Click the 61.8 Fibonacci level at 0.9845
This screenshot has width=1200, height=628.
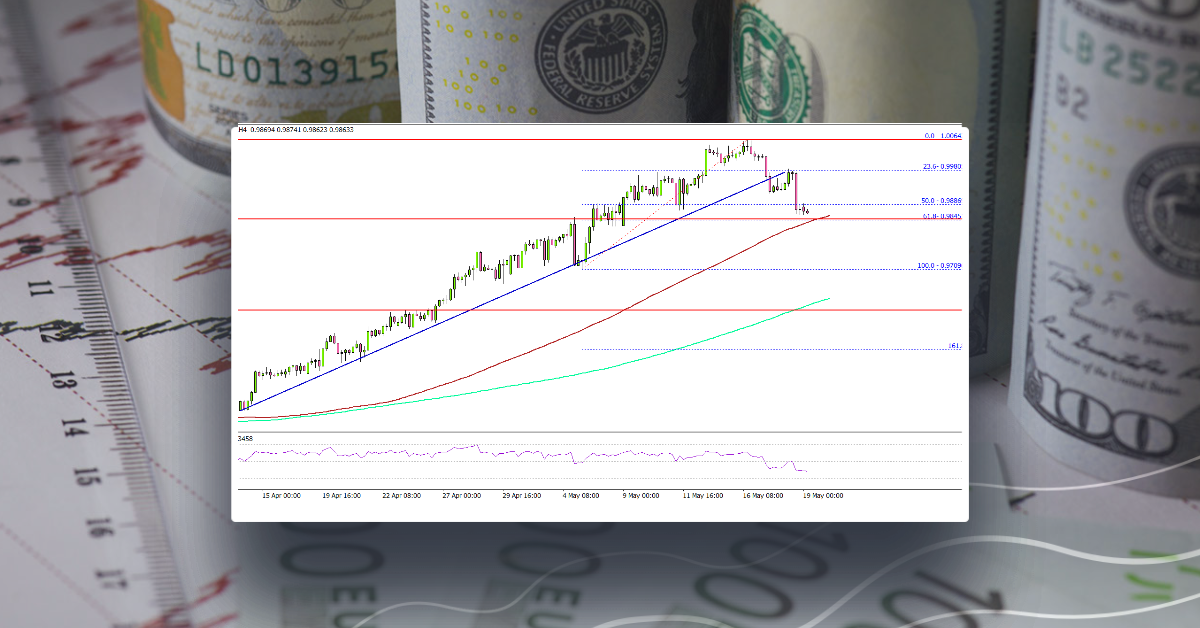click(940, 215)
